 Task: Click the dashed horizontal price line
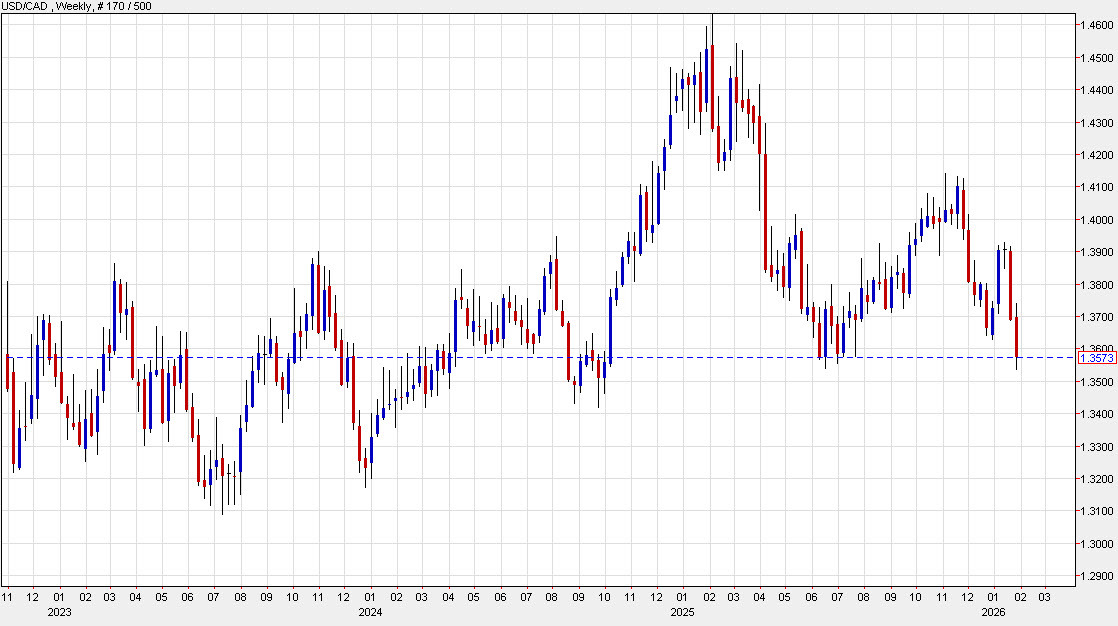point(500,357)
